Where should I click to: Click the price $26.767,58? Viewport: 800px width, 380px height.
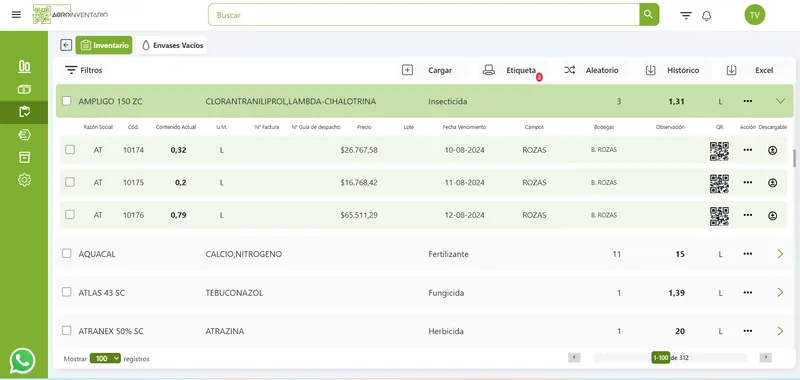[359, 150]
